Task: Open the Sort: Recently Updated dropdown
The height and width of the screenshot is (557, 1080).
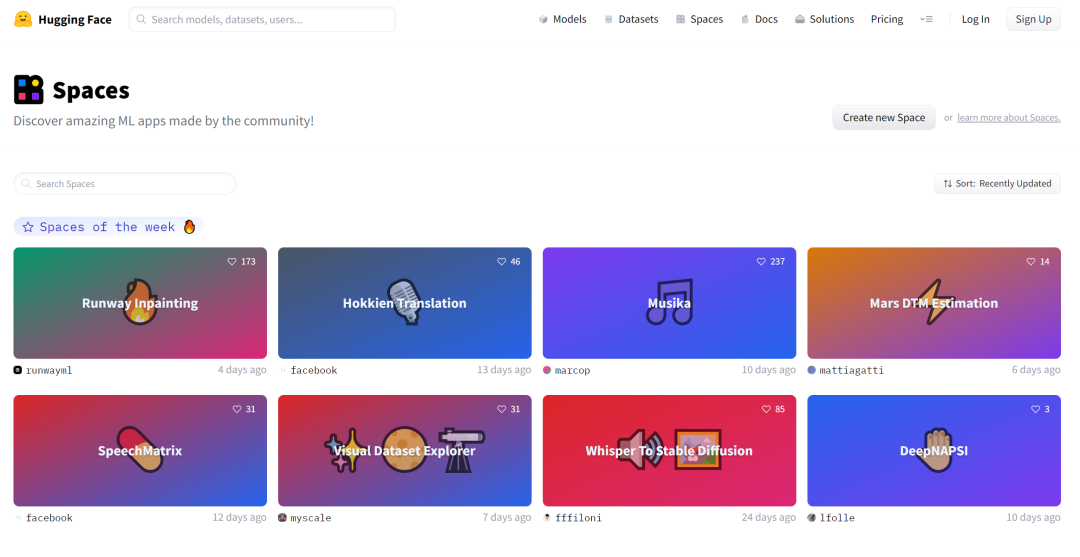Action: click(x=997, y=183)
